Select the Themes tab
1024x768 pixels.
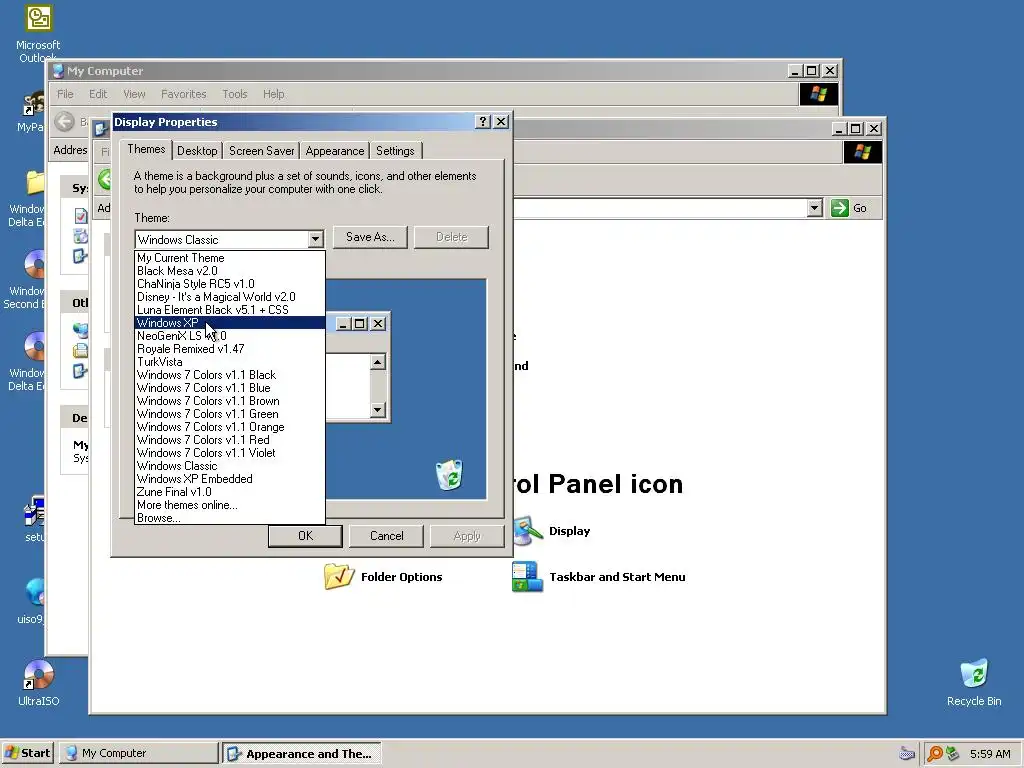coord(146,149)
